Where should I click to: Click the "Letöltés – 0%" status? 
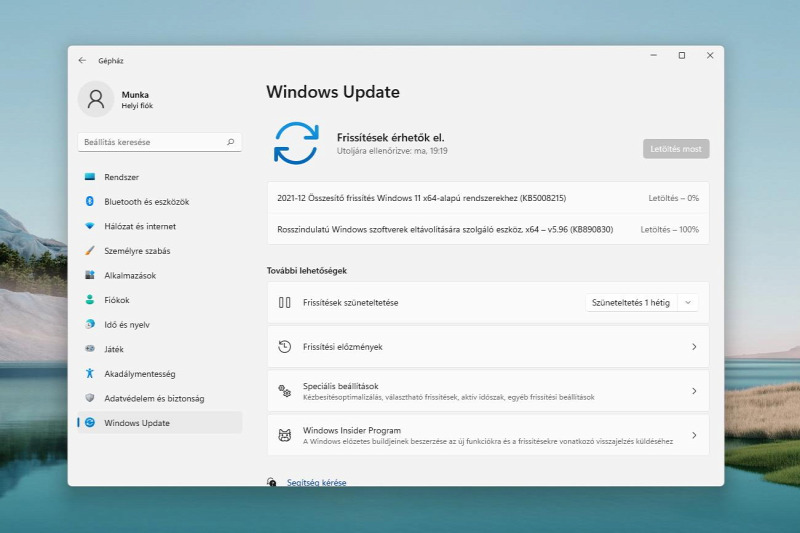(673, 198)
